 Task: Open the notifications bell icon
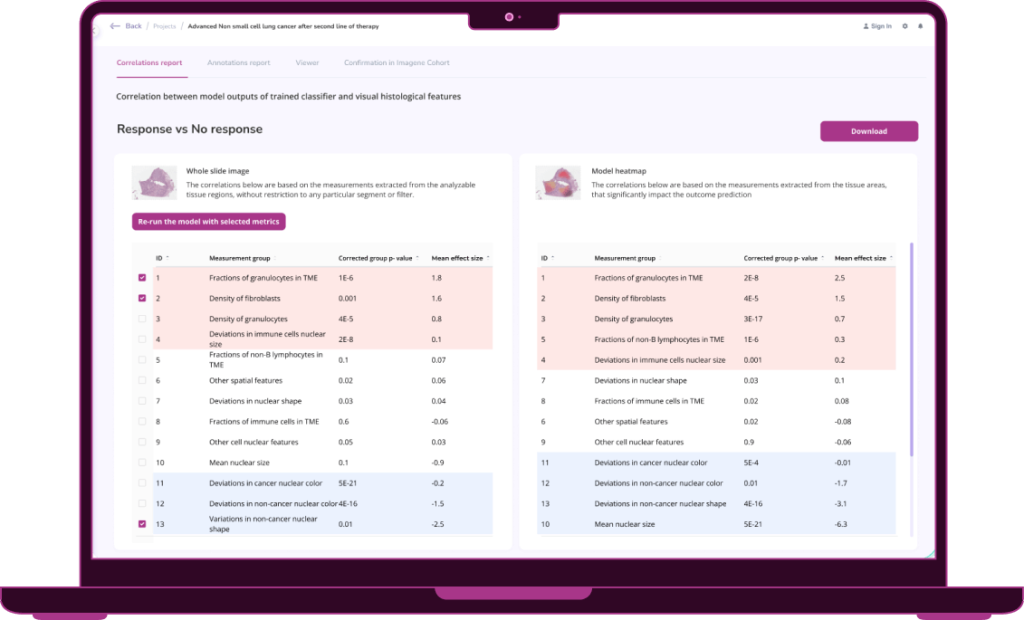click(x=920, y=26)
